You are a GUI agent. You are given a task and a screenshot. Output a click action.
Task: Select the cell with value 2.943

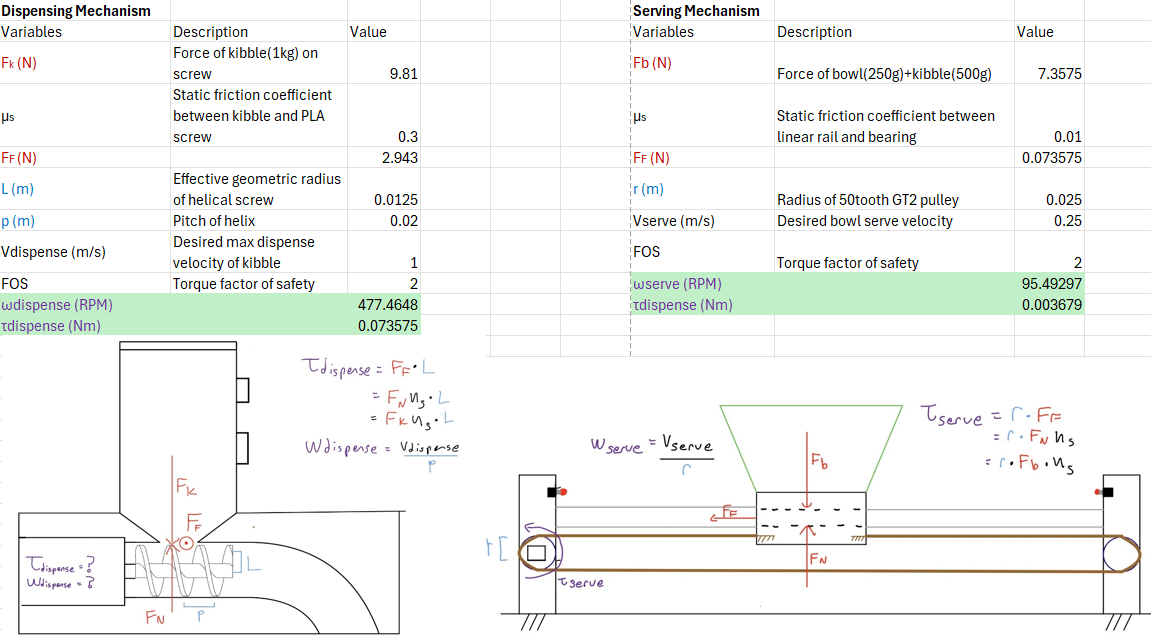[x=384, y=158]
